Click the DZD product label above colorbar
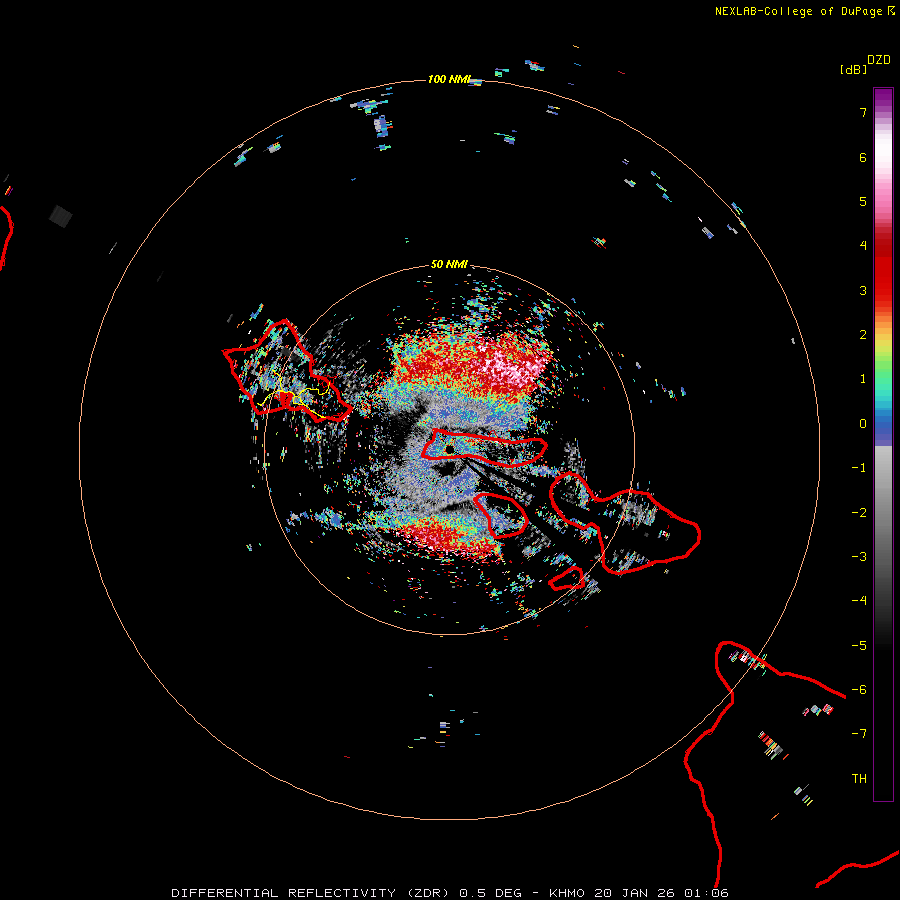Screen dimensions: 900x900 [879, 60]
